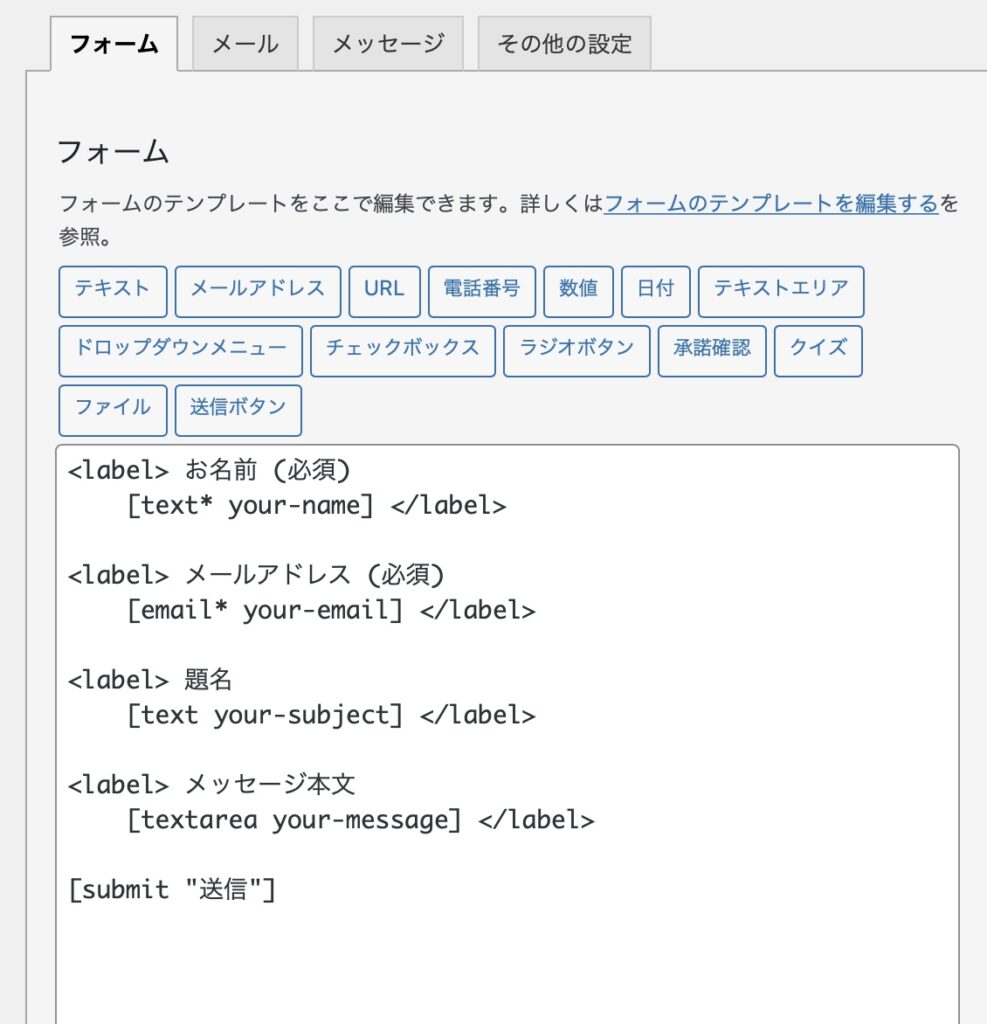The image size is (987, 1024).
Task: Add a 数値 field tag
Action: coord(578,291)
